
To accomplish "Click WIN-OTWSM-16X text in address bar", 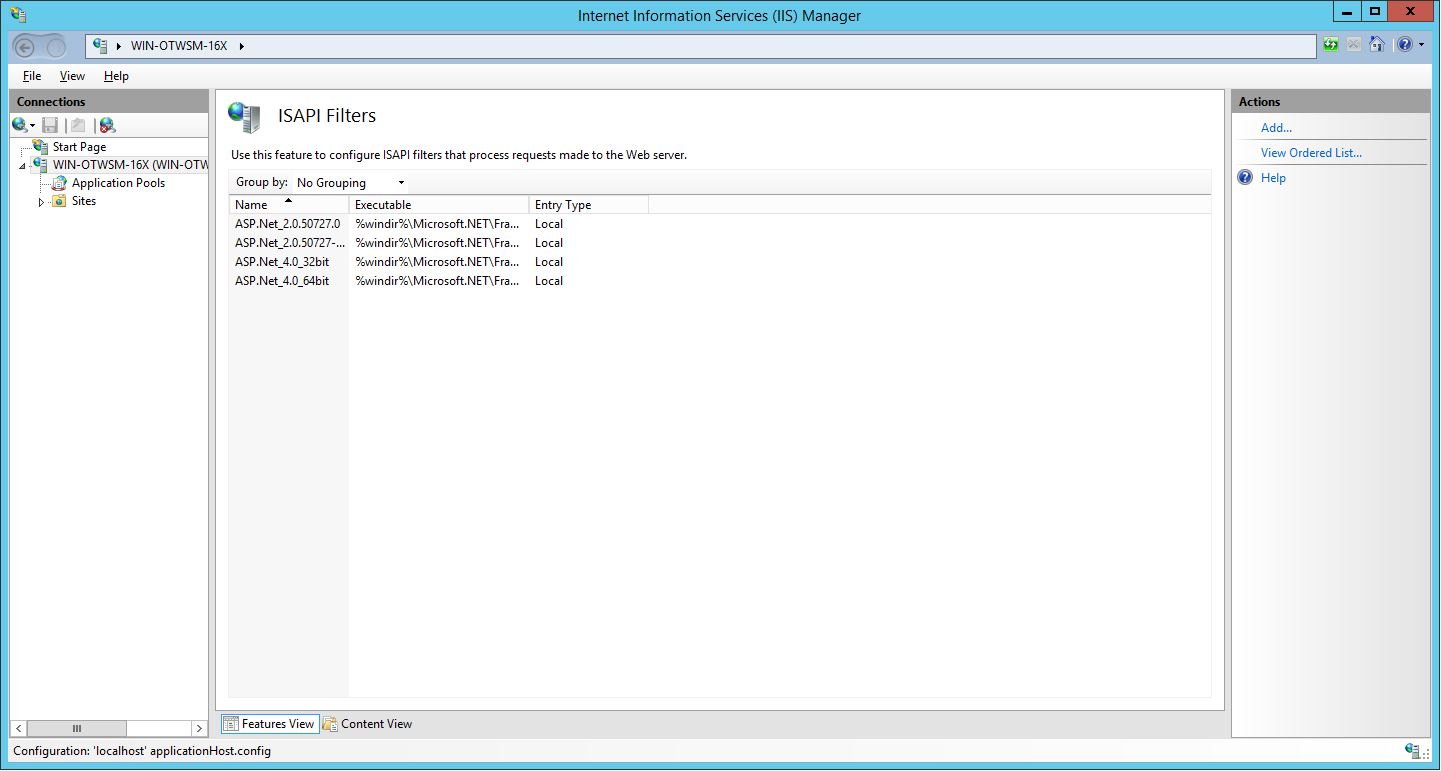I will [180, 46].
